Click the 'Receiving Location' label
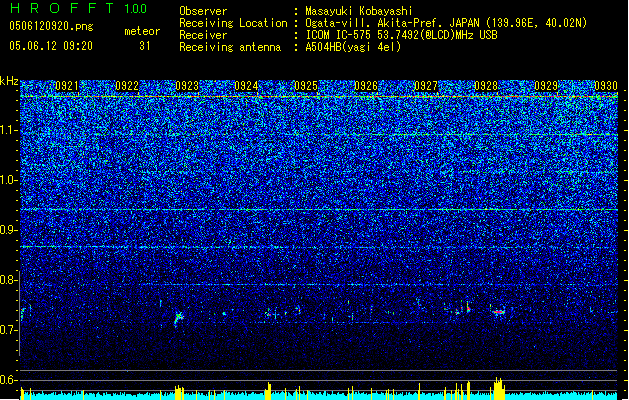Image resolution: width=629 pixels, height=400 pixels. [233, 23]
